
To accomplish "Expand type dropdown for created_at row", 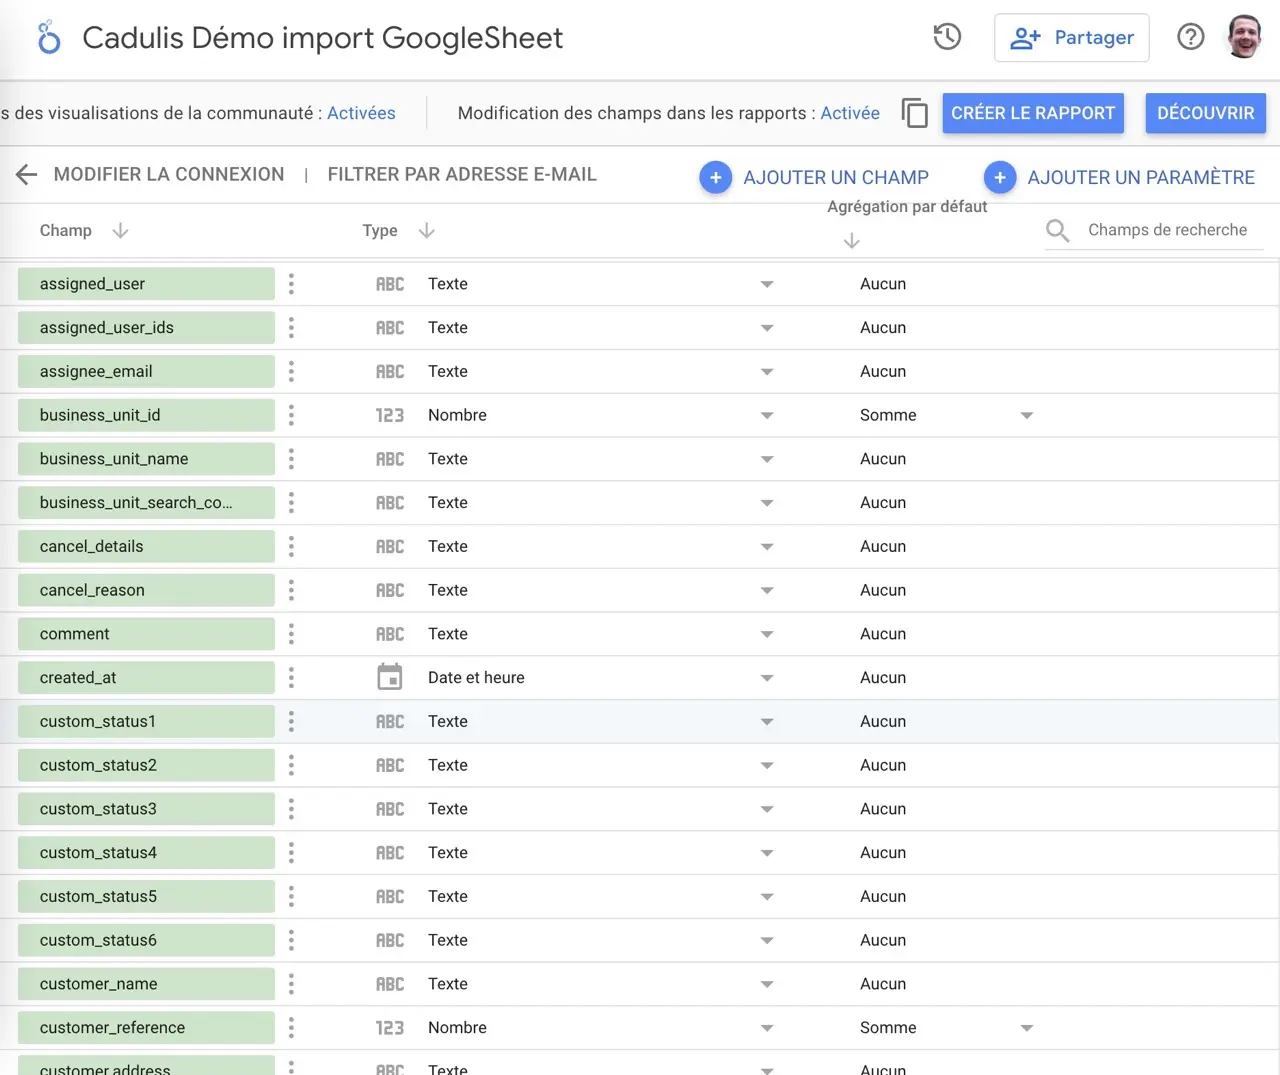I will (767, 678).
